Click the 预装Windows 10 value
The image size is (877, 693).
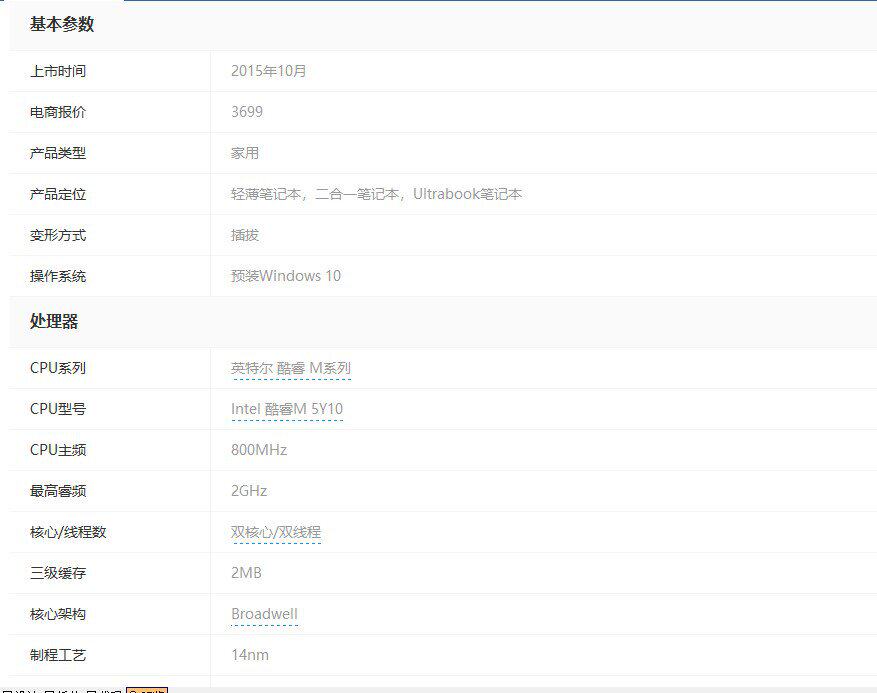[285, 276]
